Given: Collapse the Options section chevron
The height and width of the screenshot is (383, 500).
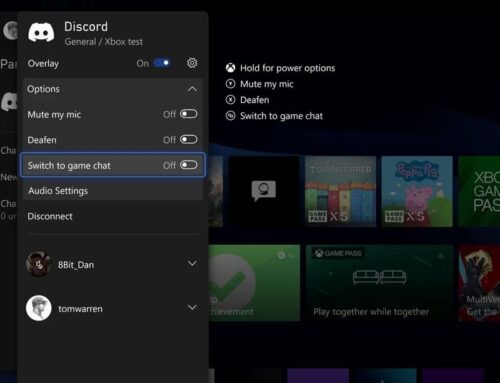Looking at the screenshot, I should point(192,89).
